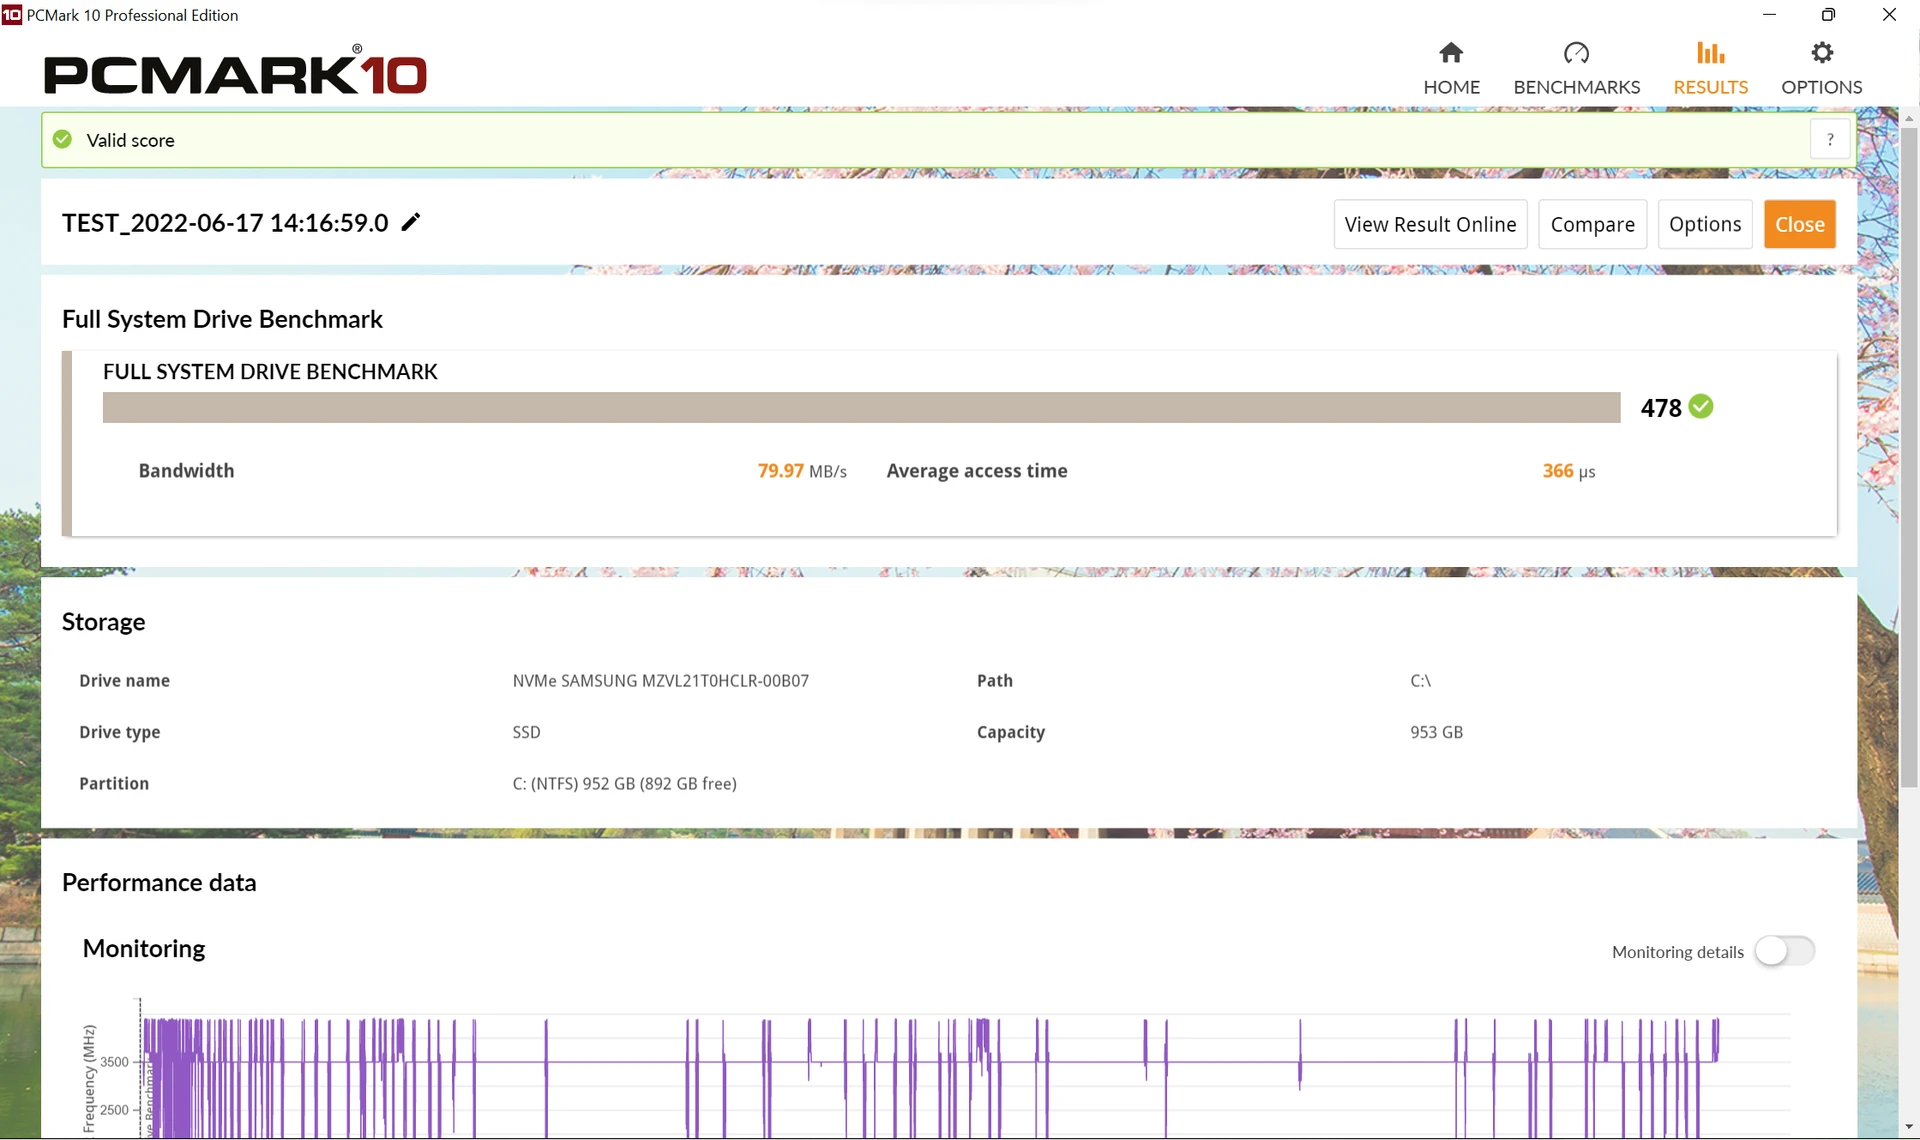This screenshot has width=1920, height=1140.
Task: Click the pencil icon to rename the result
Action: pos(410,222)
